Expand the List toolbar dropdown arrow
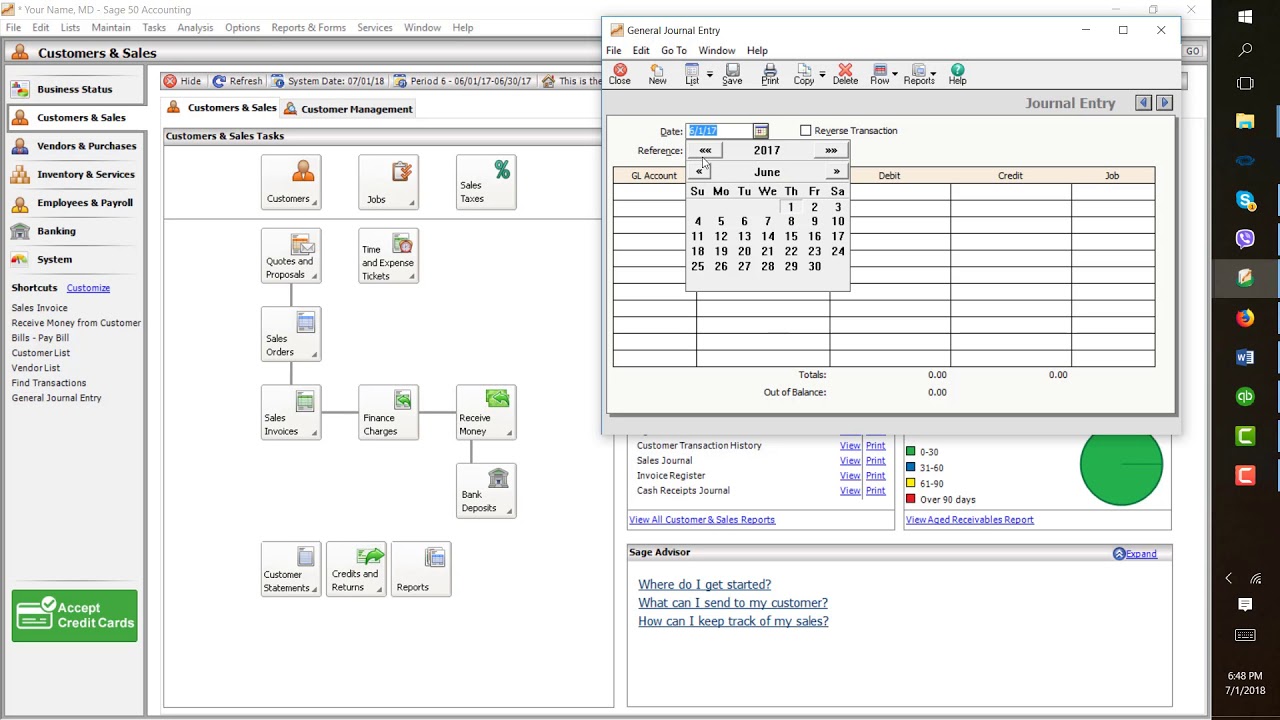Viewport: 1280px width, 720px height. pos(710,74)
